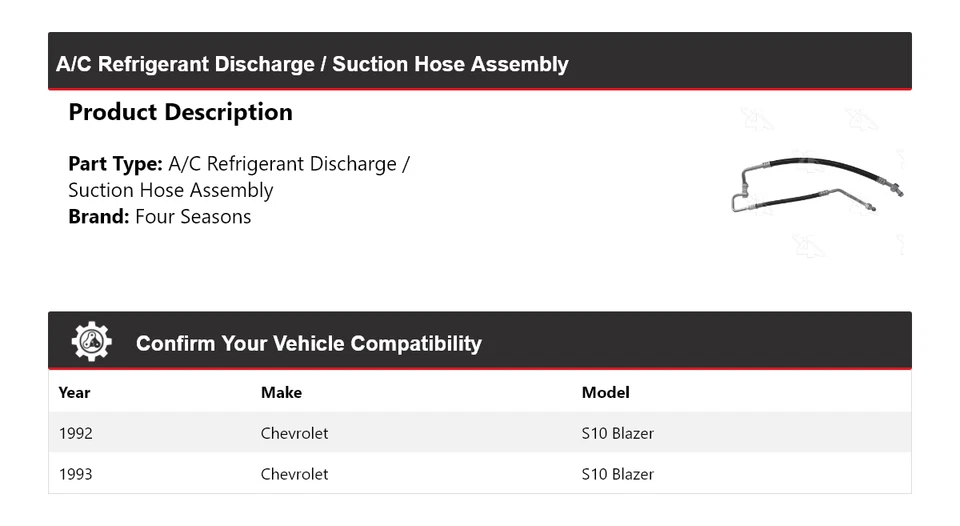Viewport: 960px width, 526px height.
Task: Click the 'Confirm Your Vehicle Compatibility' heading
Action: click(x=308, y=343)
